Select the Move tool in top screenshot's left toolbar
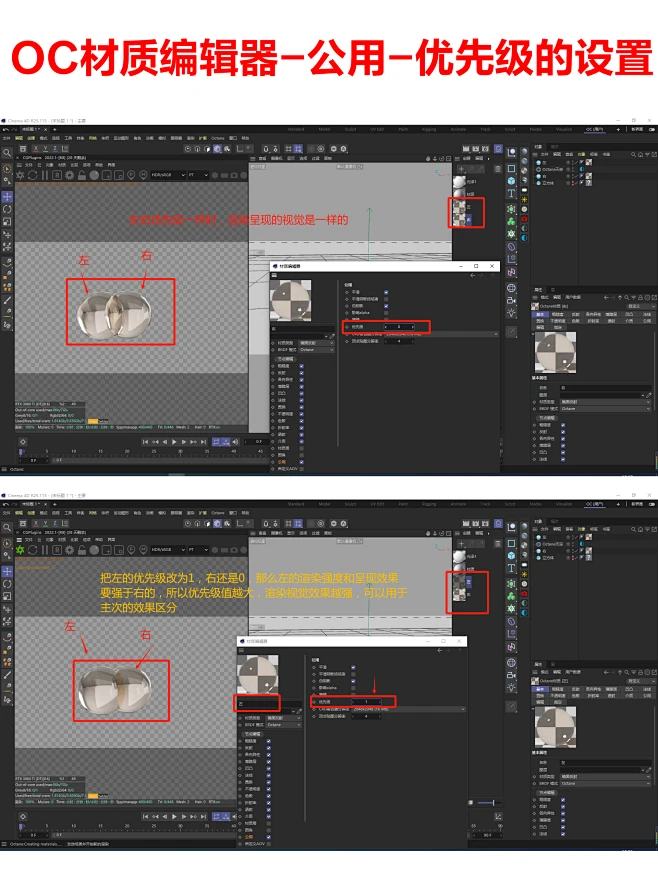 coord(7,197)
